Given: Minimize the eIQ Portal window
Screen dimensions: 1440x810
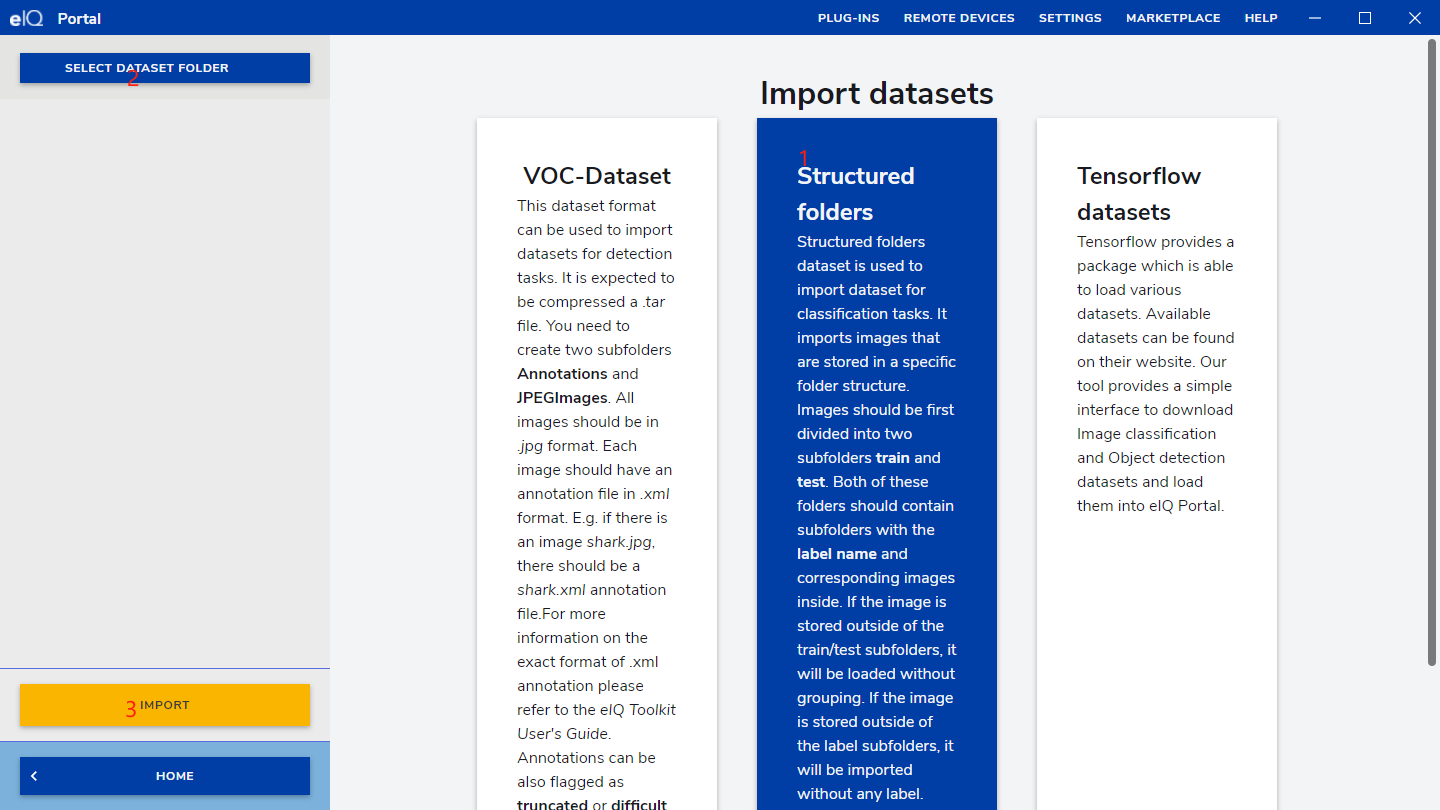Looking at the screenshot, I should click(x=1315, y=18).
